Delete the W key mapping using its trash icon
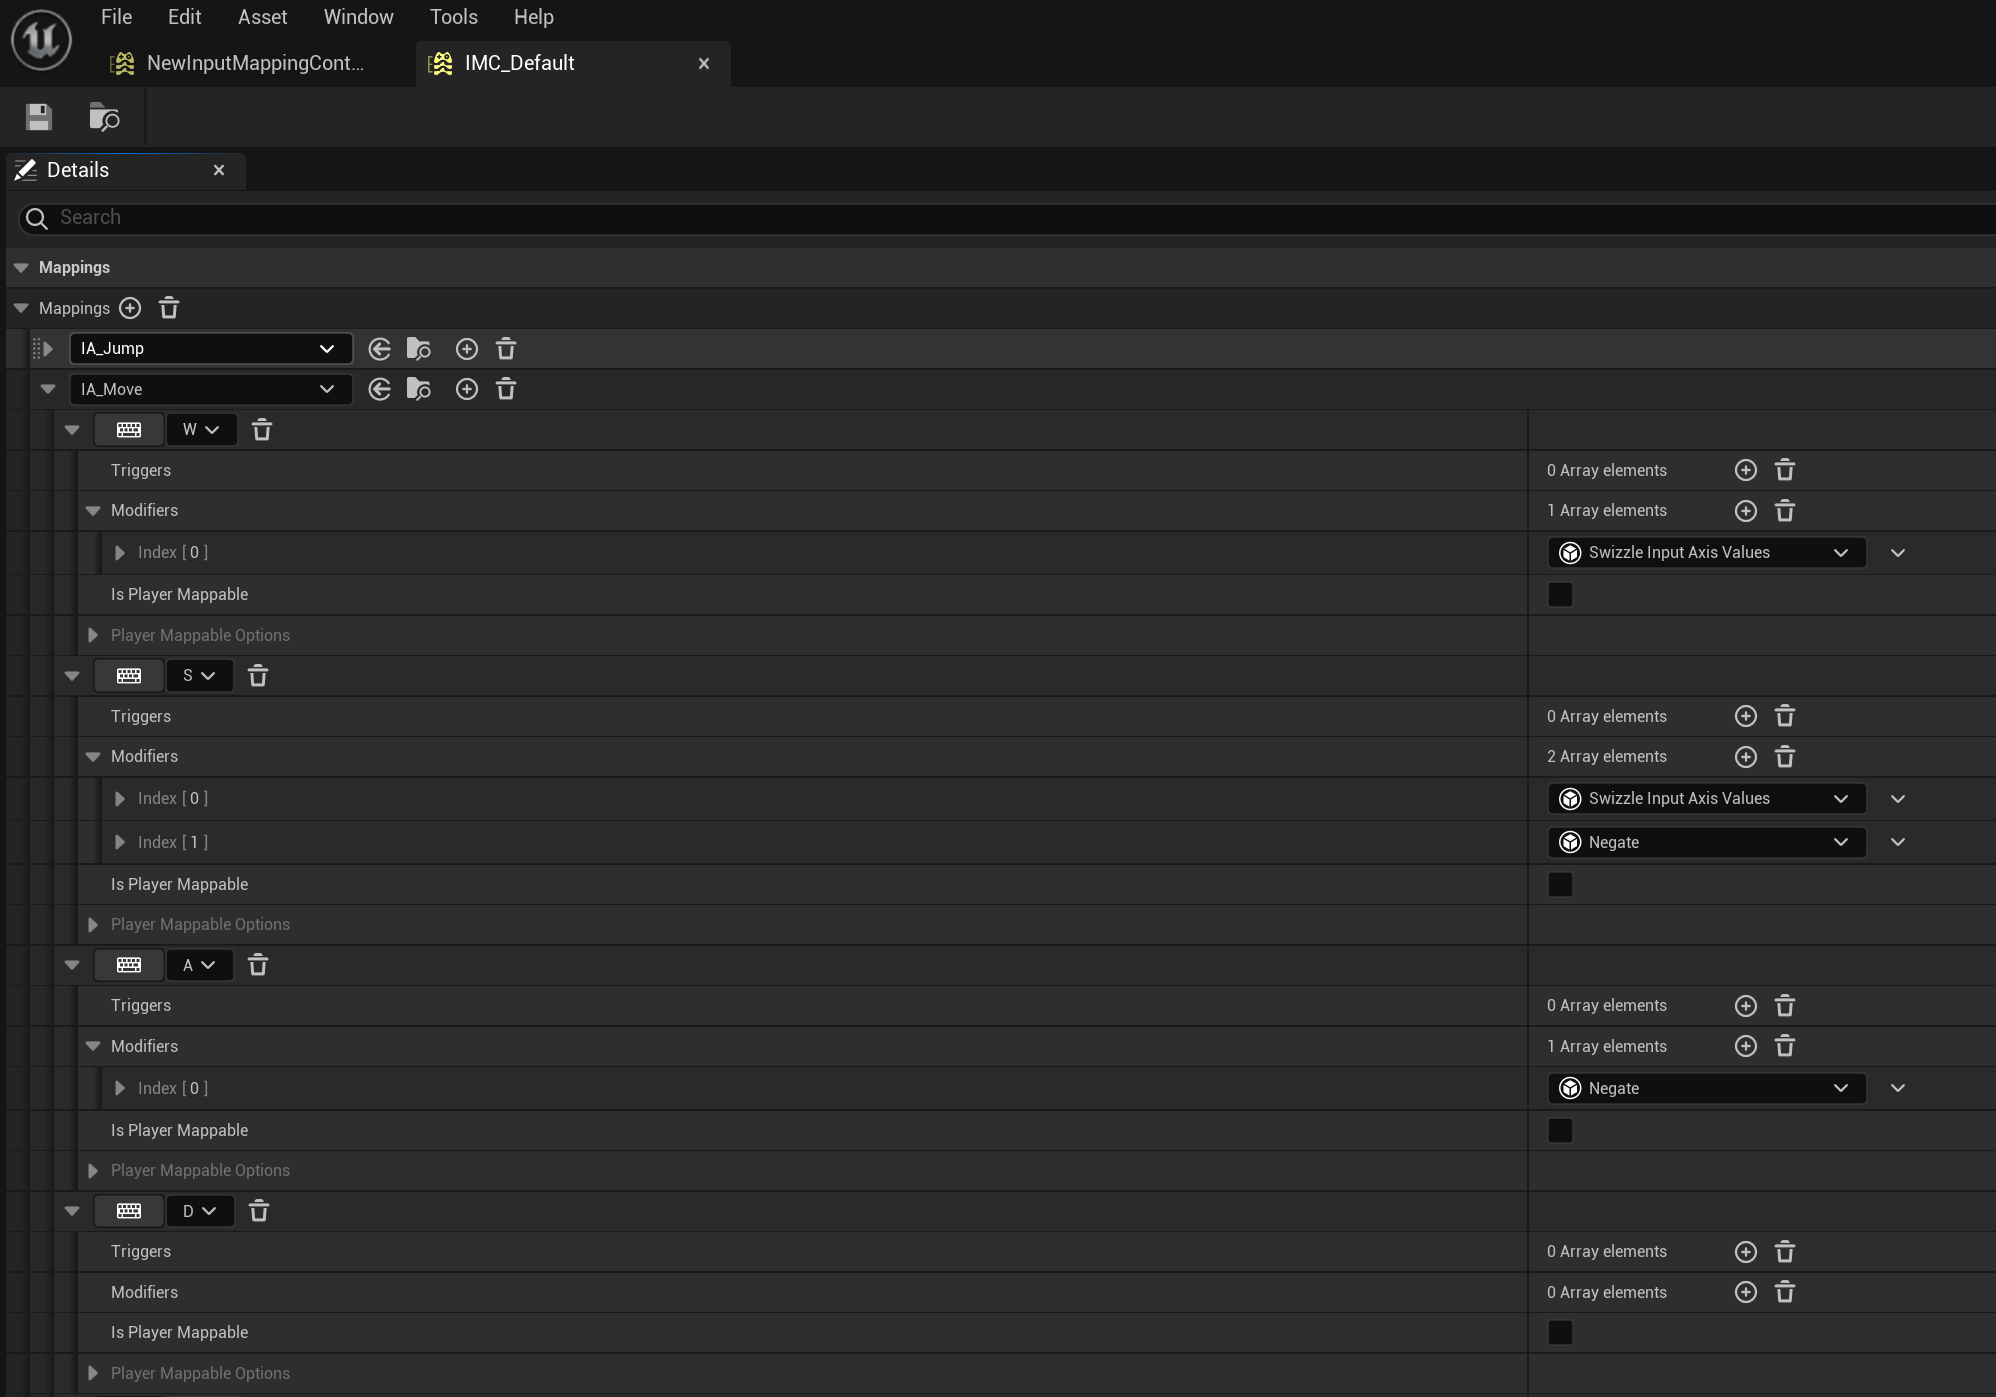Image resolution: width=1996 pixels, height=1397 pixels. point(262,430)
